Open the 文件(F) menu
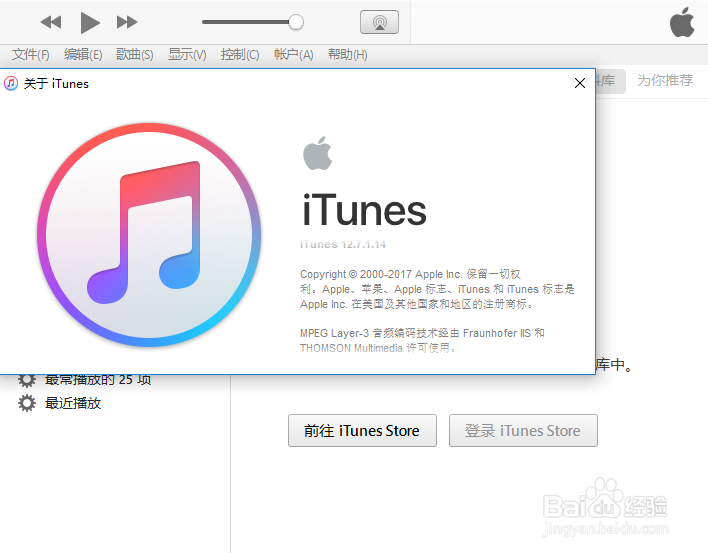Screen dimensions: 708x553 pos(30,55)
